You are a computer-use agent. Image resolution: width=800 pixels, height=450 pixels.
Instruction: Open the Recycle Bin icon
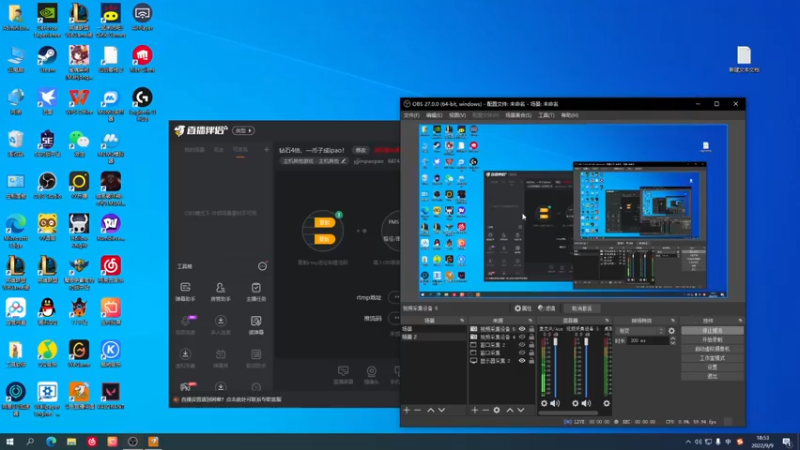click(15, 141)
